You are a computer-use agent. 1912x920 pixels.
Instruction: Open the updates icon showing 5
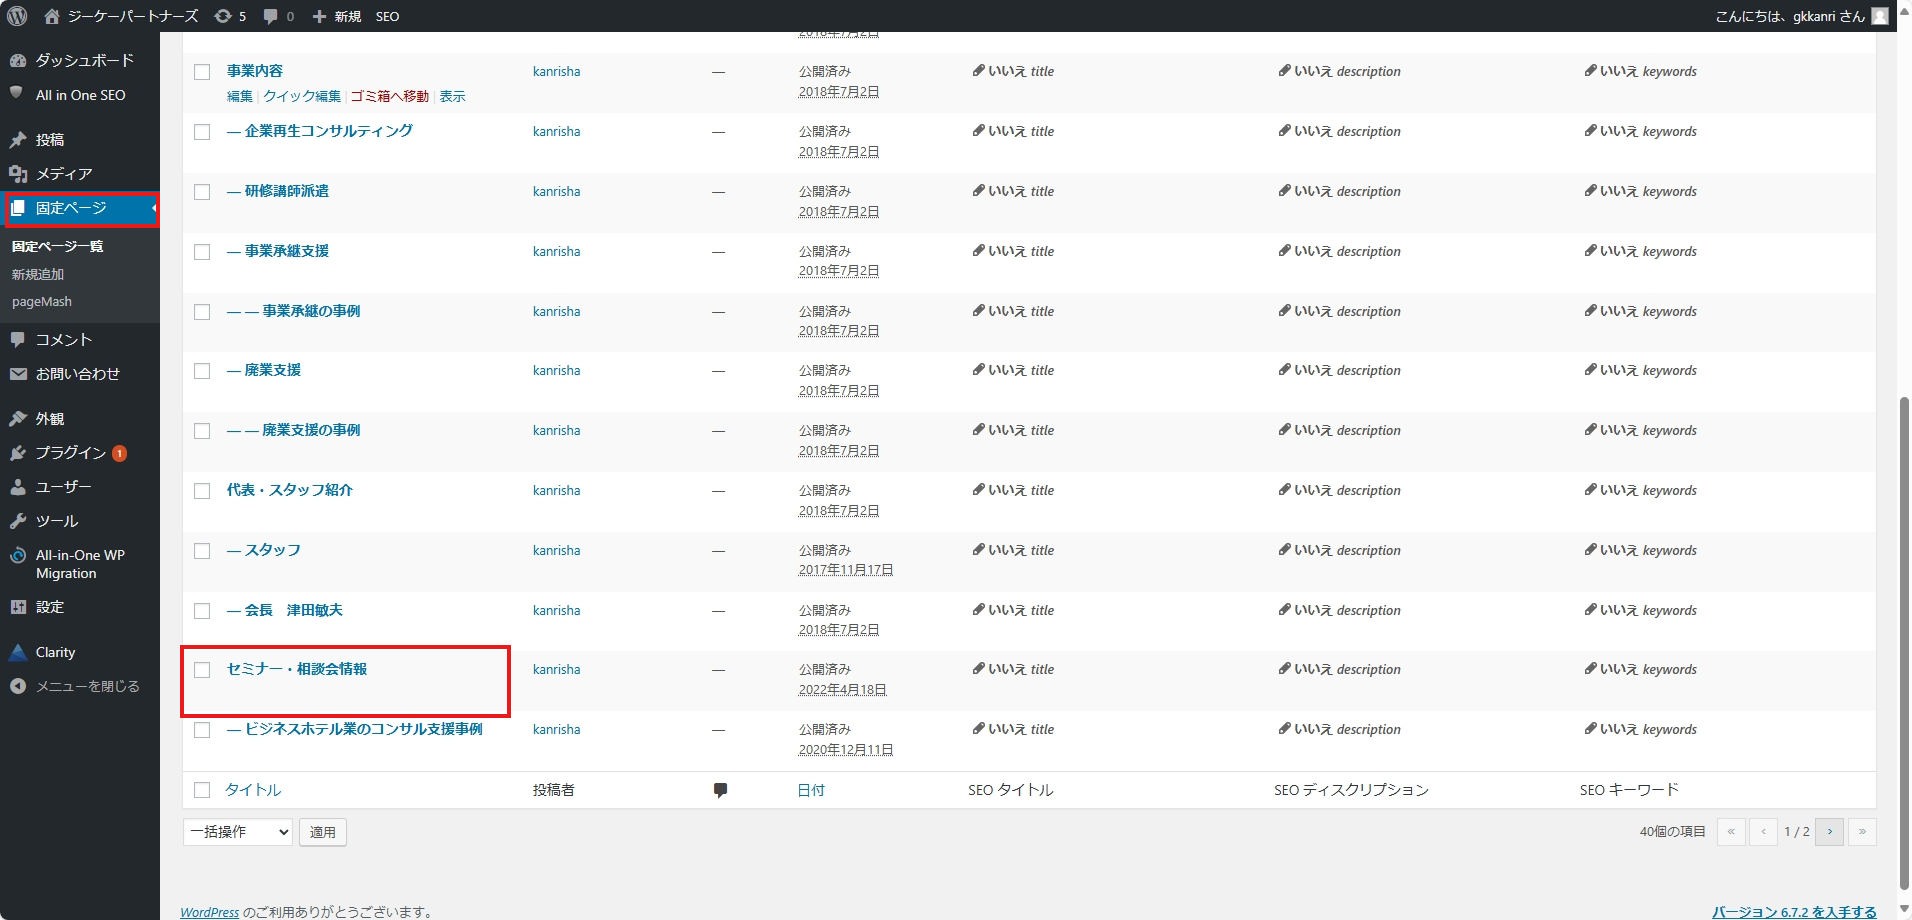pos(230,16)
